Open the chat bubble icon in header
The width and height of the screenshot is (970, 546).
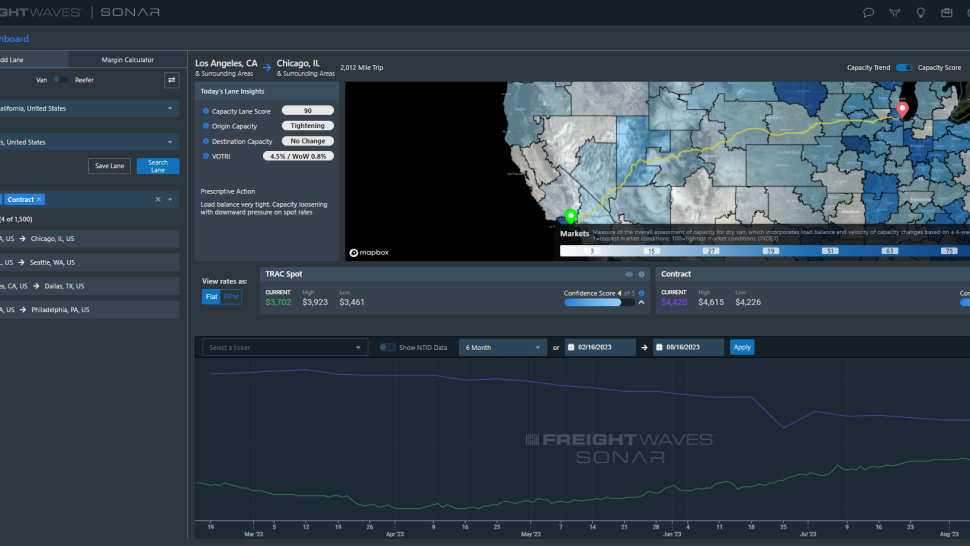[x=868, y=12]
